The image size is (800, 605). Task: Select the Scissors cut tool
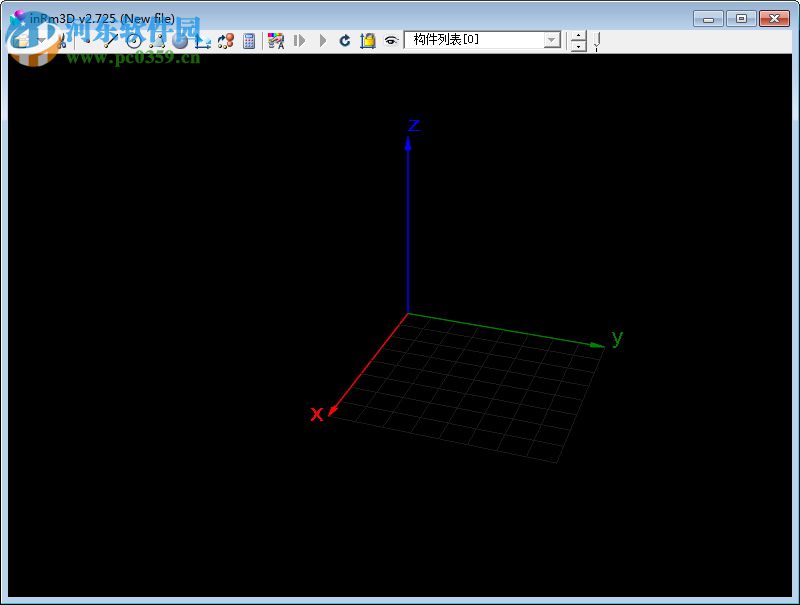click(63, 43)
